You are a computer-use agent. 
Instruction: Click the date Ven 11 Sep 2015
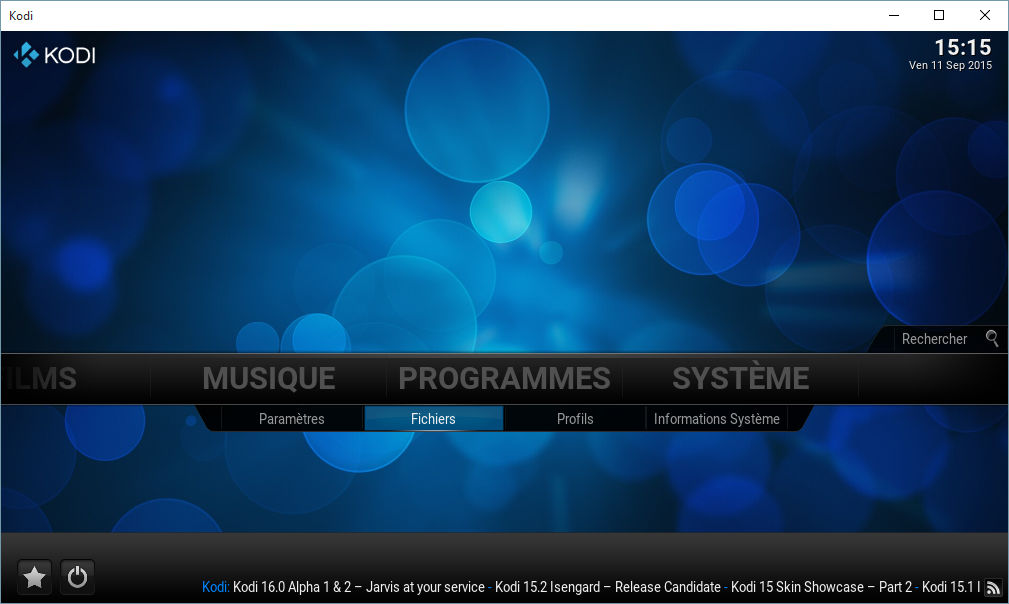tap(950, 66)
